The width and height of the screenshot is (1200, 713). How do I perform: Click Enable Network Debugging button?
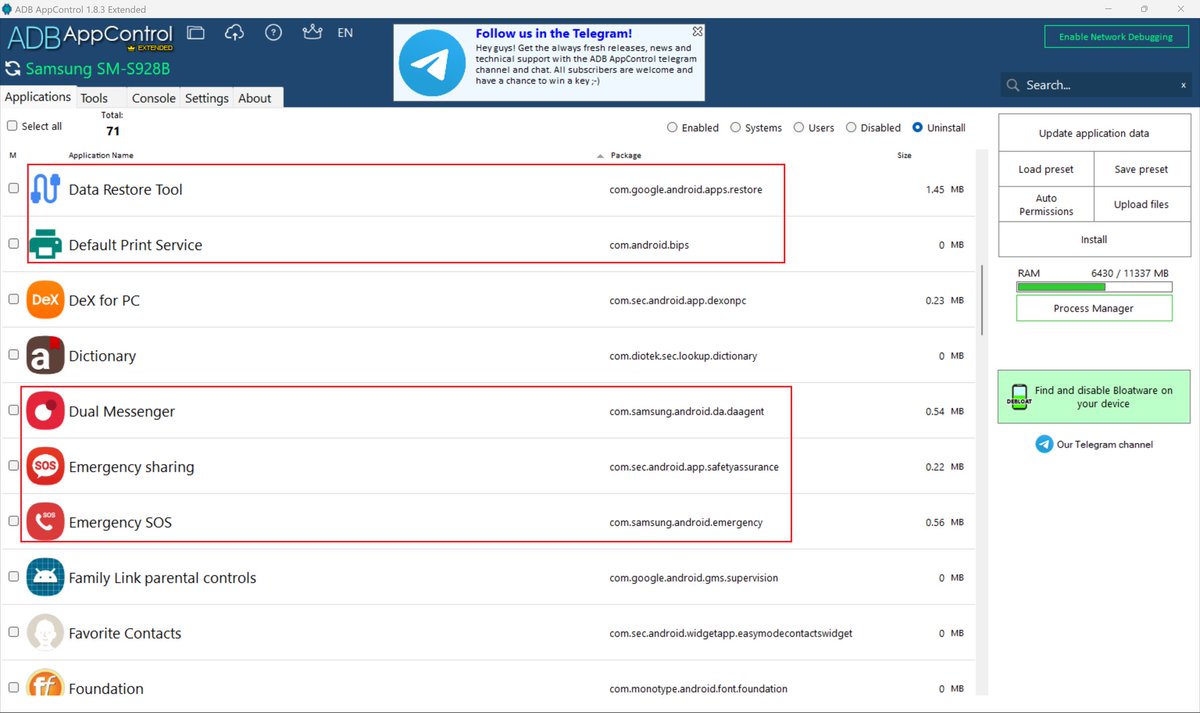(1116, 37)
